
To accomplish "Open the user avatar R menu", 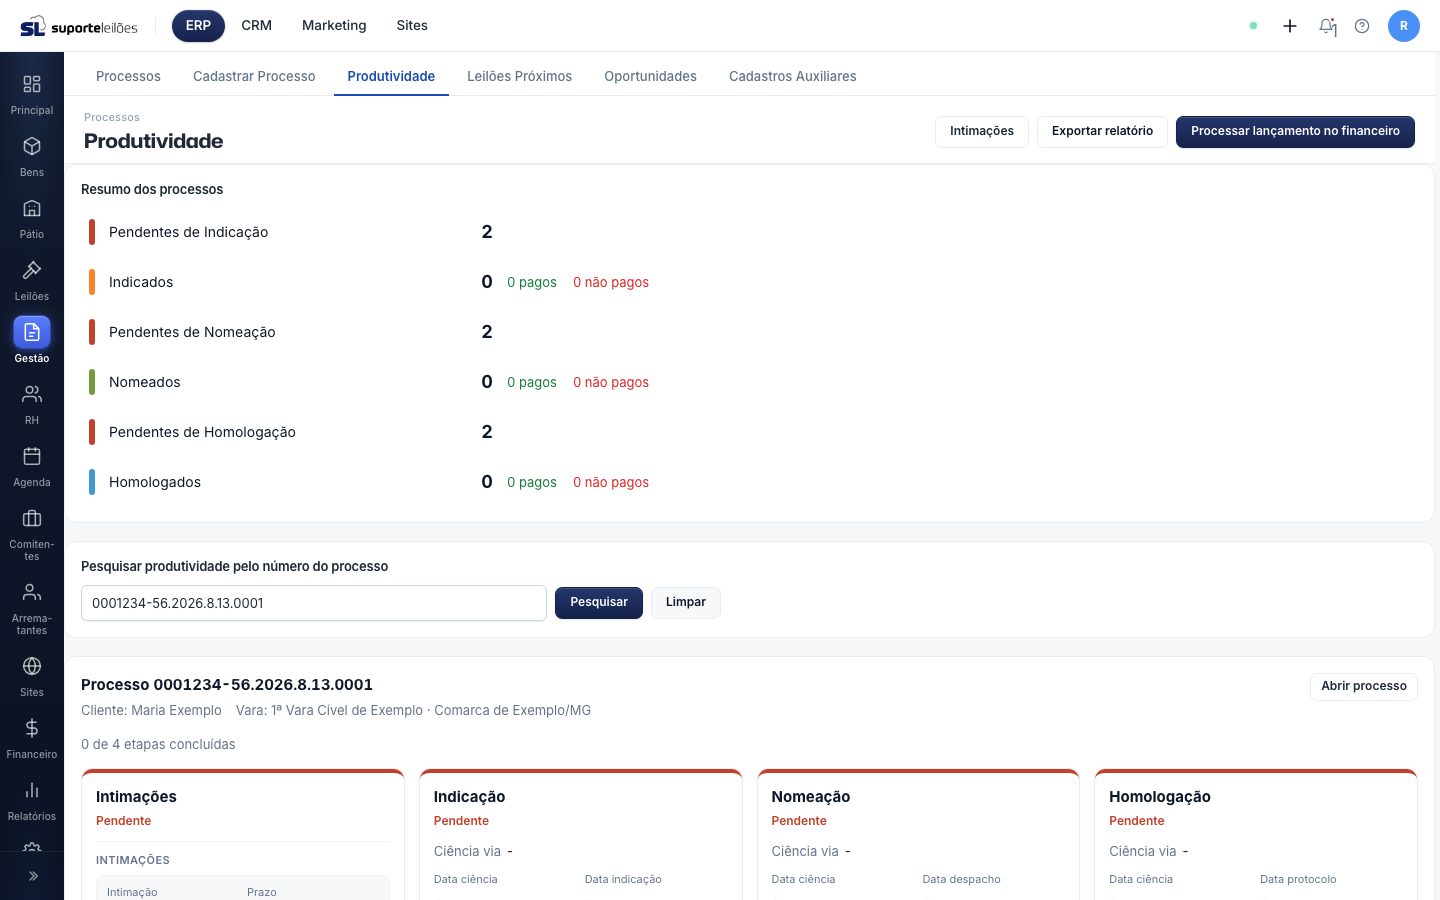I will (x=1404, y=26).
